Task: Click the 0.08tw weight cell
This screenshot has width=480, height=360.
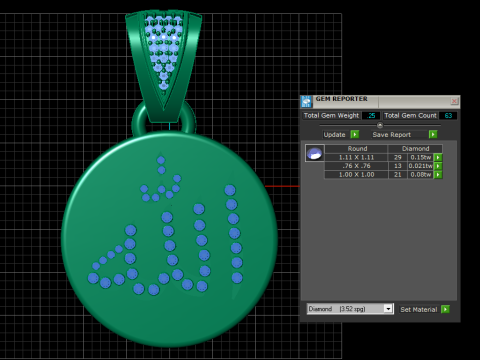Action: (420, 175)
